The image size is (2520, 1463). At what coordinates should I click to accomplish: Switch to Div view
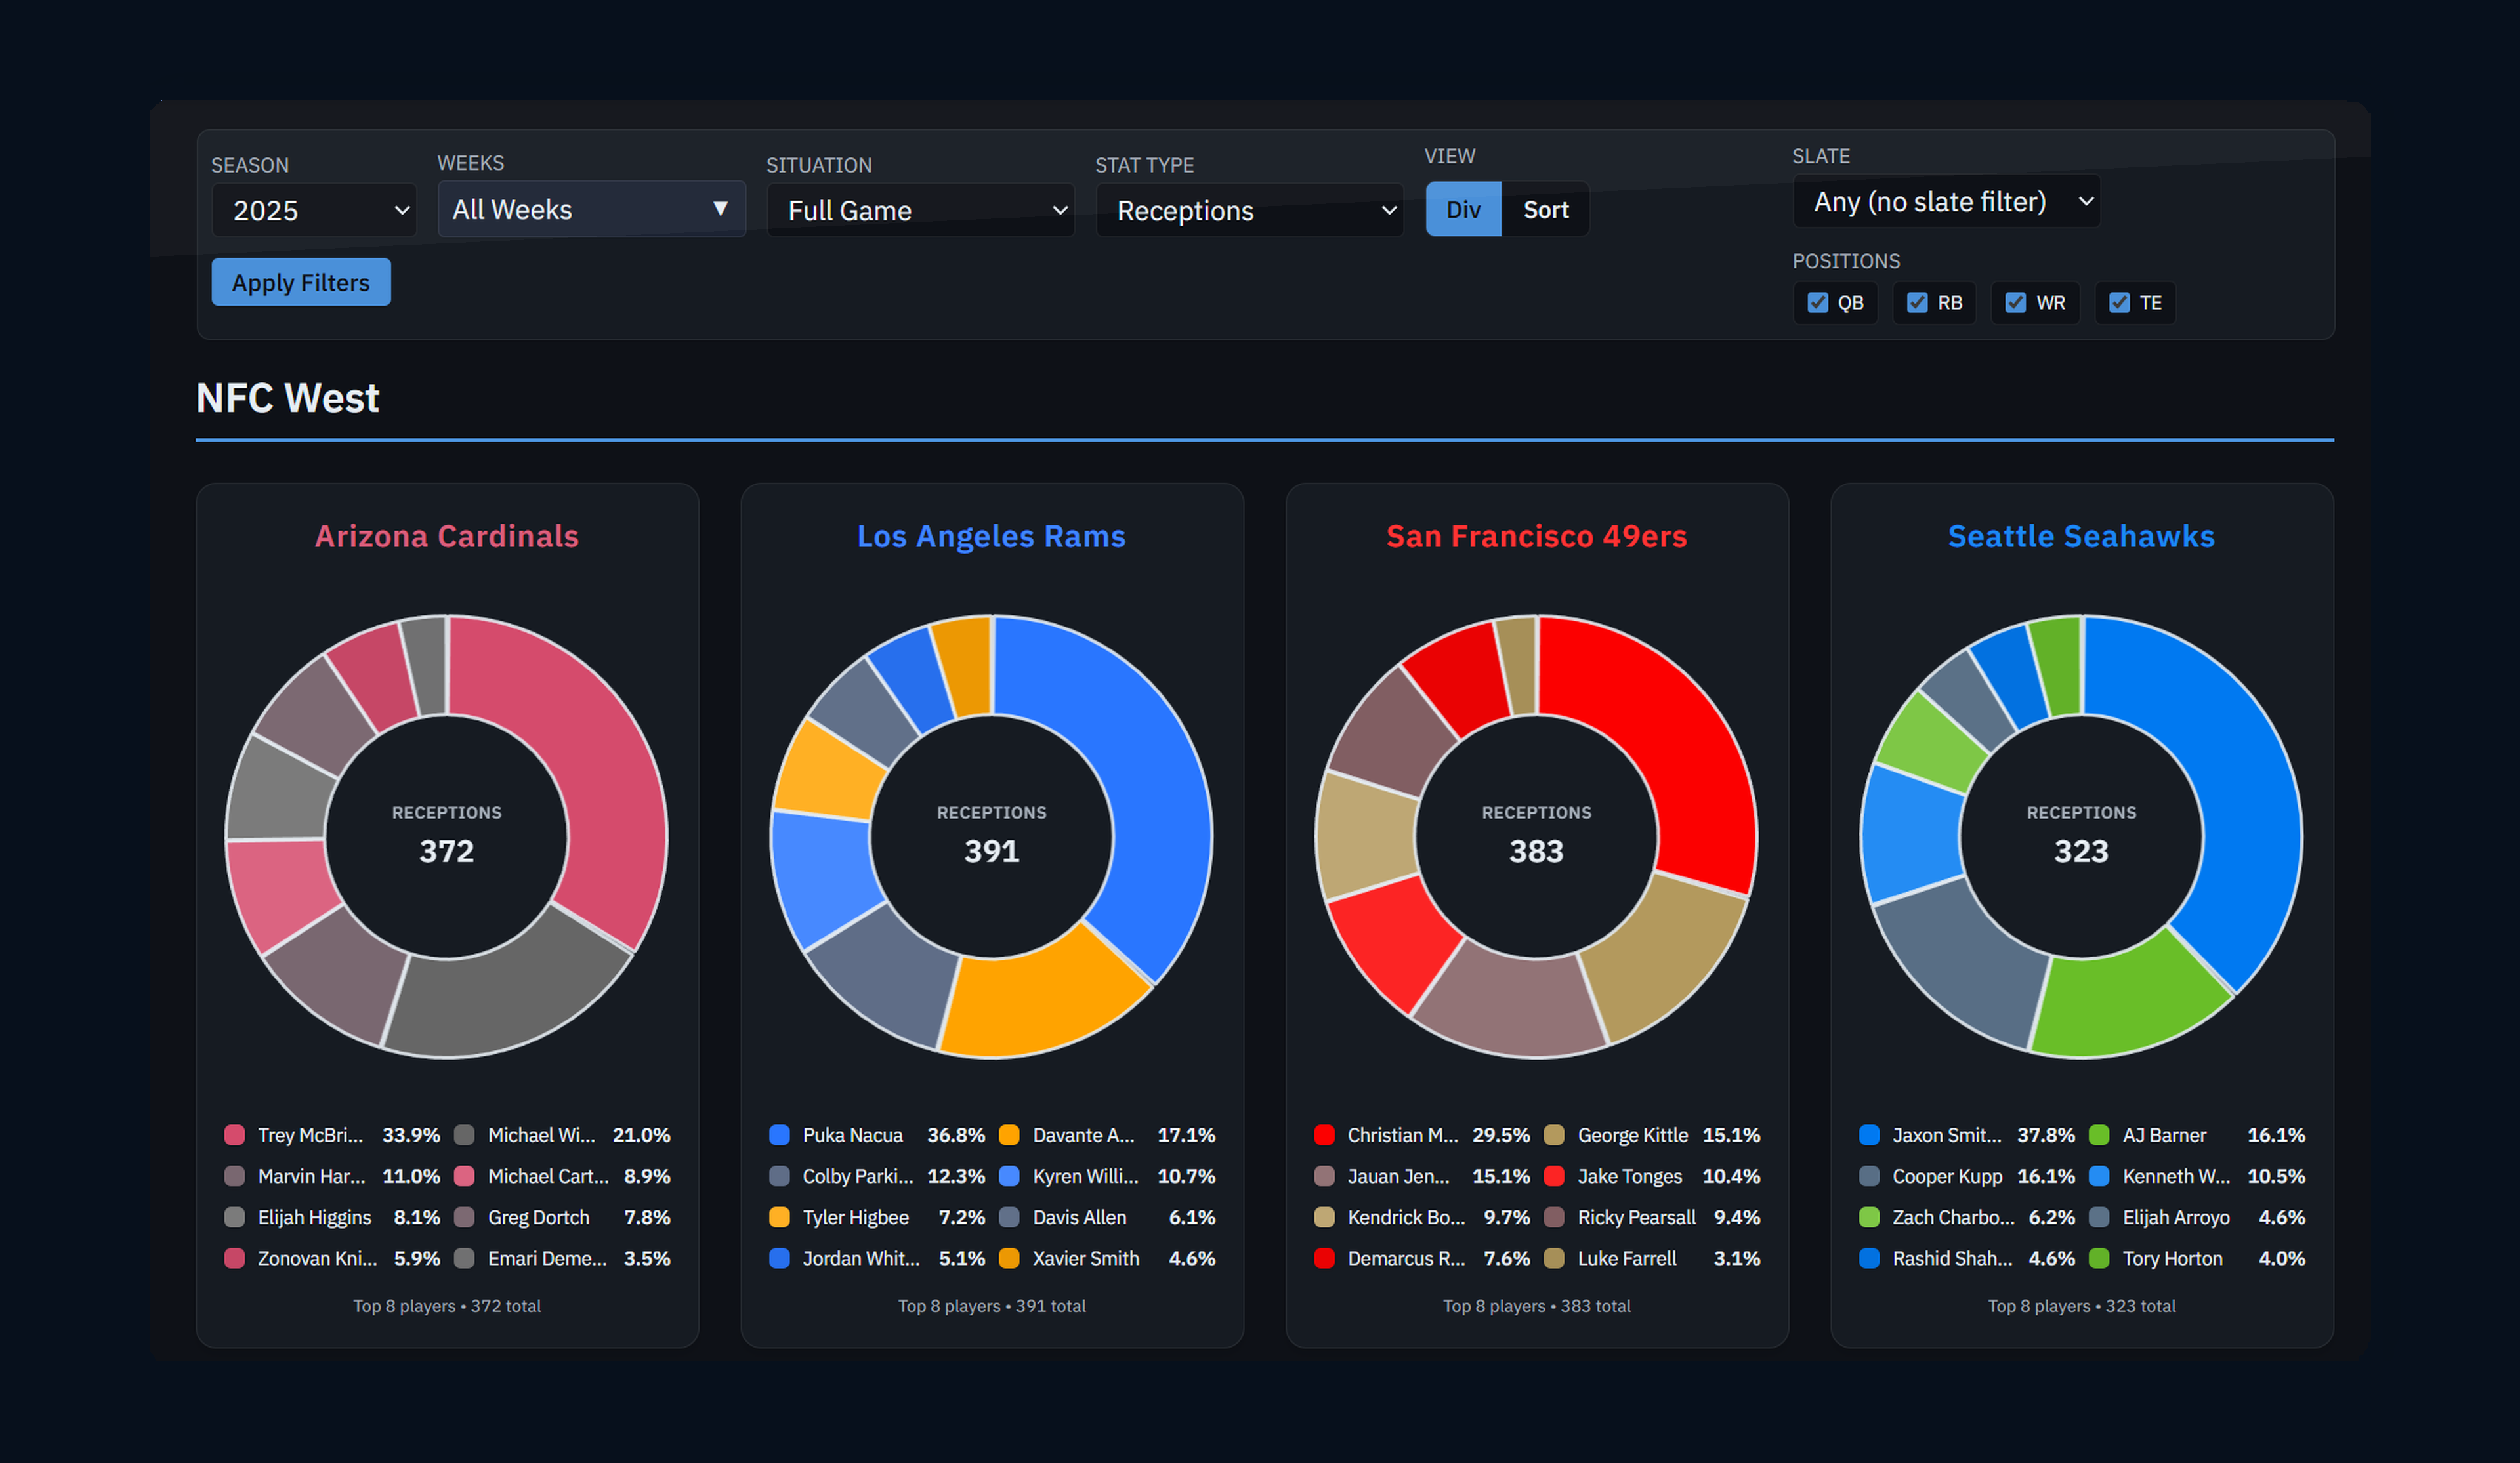click(1463, 209)
